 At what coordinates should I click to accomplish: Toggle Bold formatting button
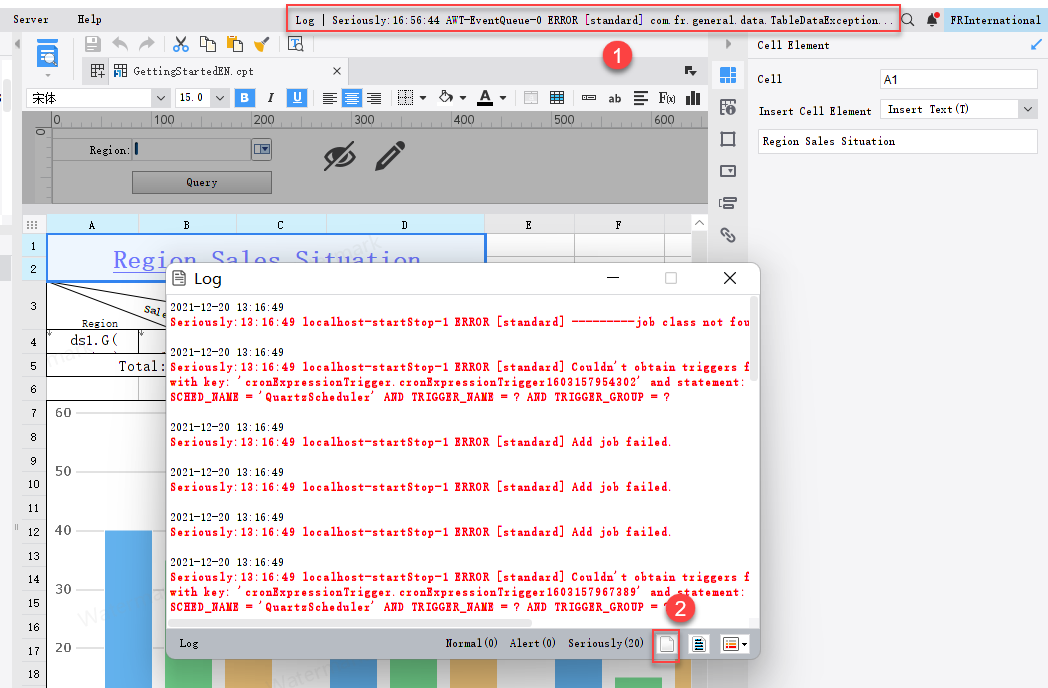245,98
